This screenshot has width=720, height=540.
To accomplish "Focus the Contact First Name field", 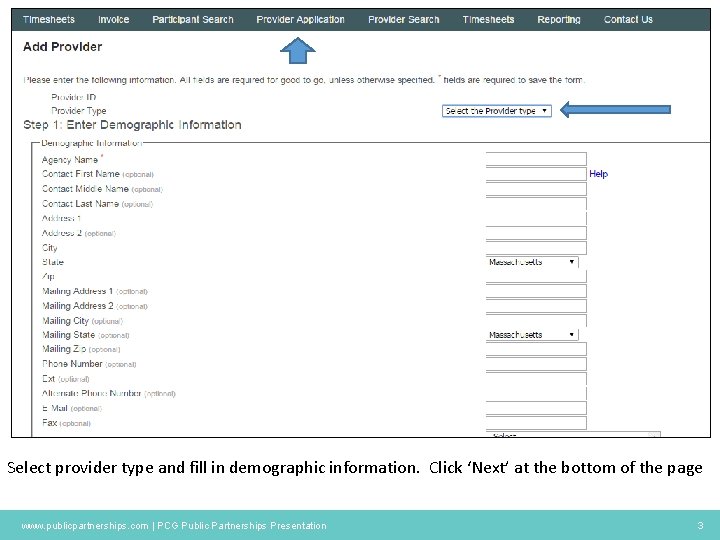I will point(536,174).
